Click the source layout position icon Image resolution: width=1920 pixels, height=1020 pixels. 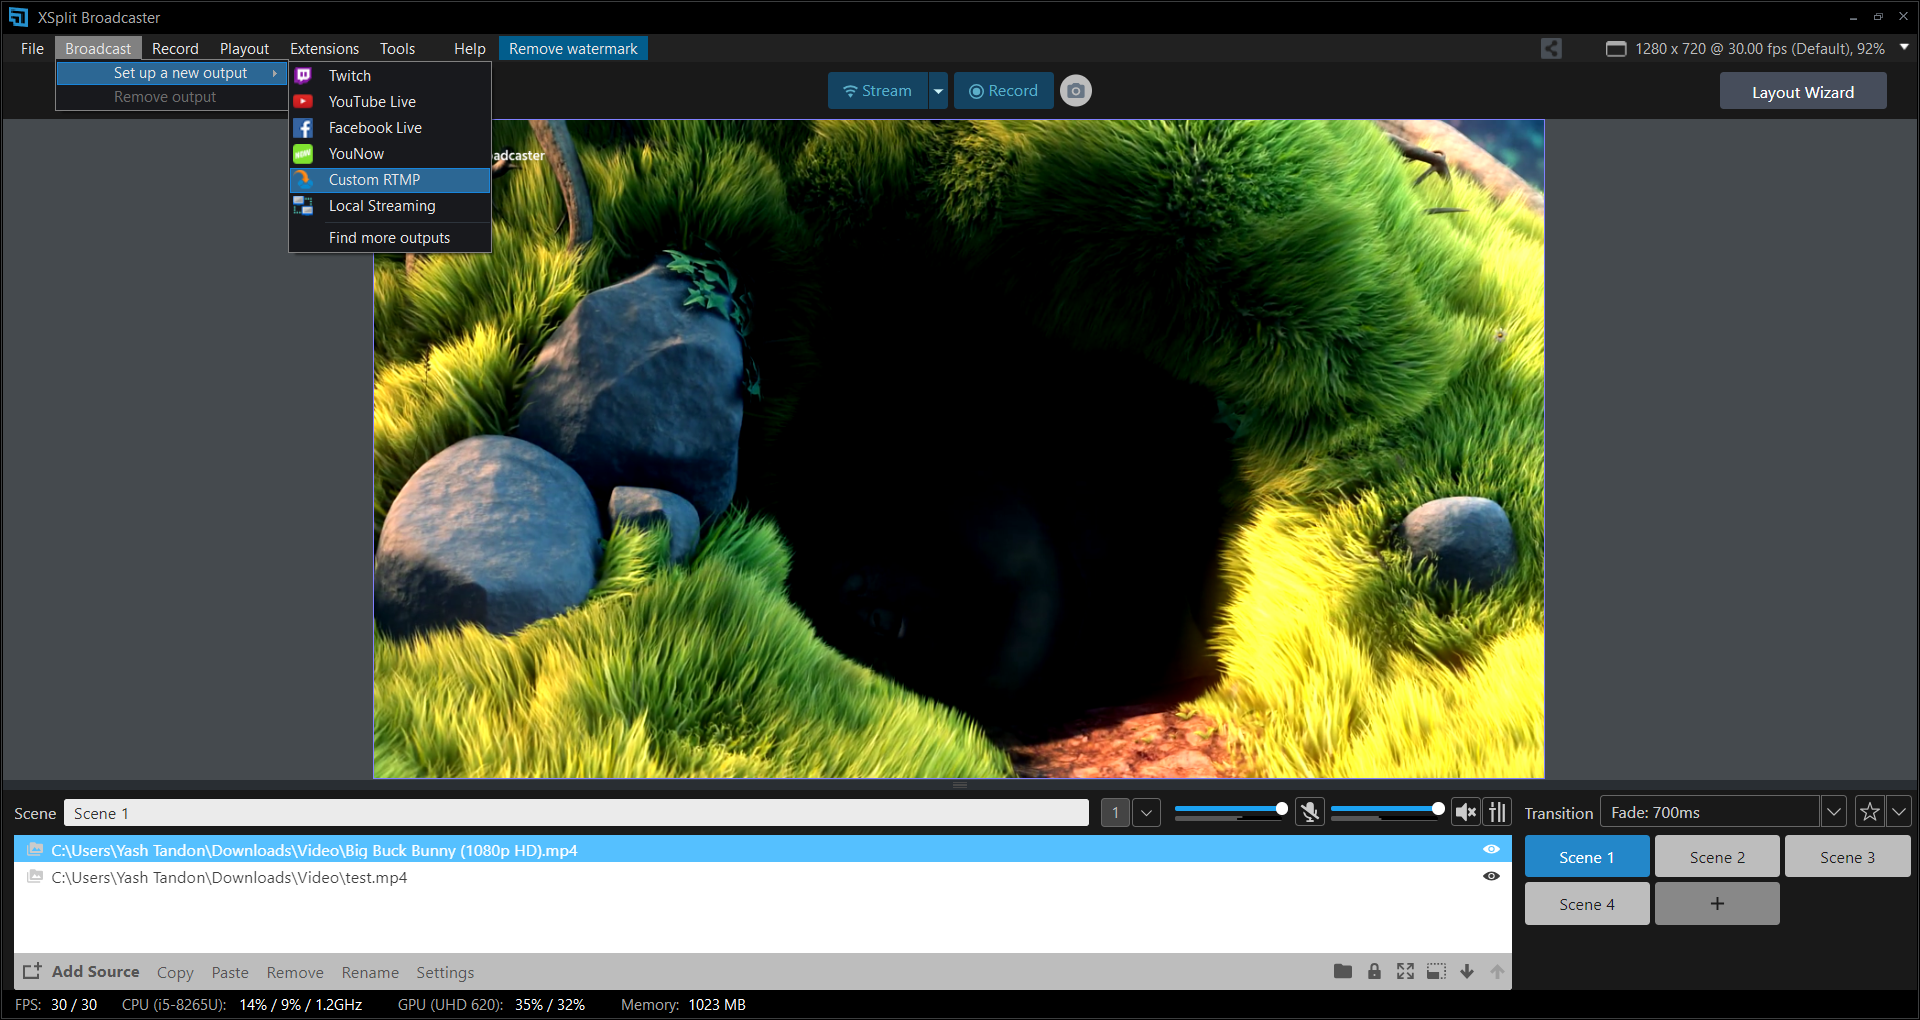1436,971
